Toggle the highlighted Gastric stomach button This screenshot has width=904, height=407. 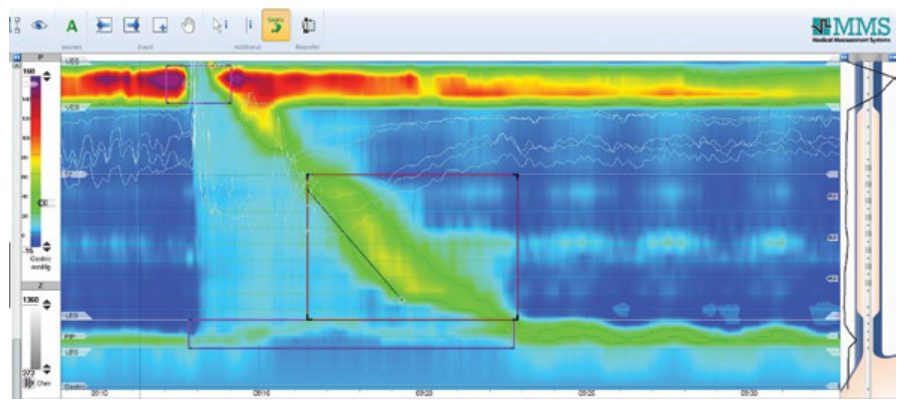(x=276, y=25)
